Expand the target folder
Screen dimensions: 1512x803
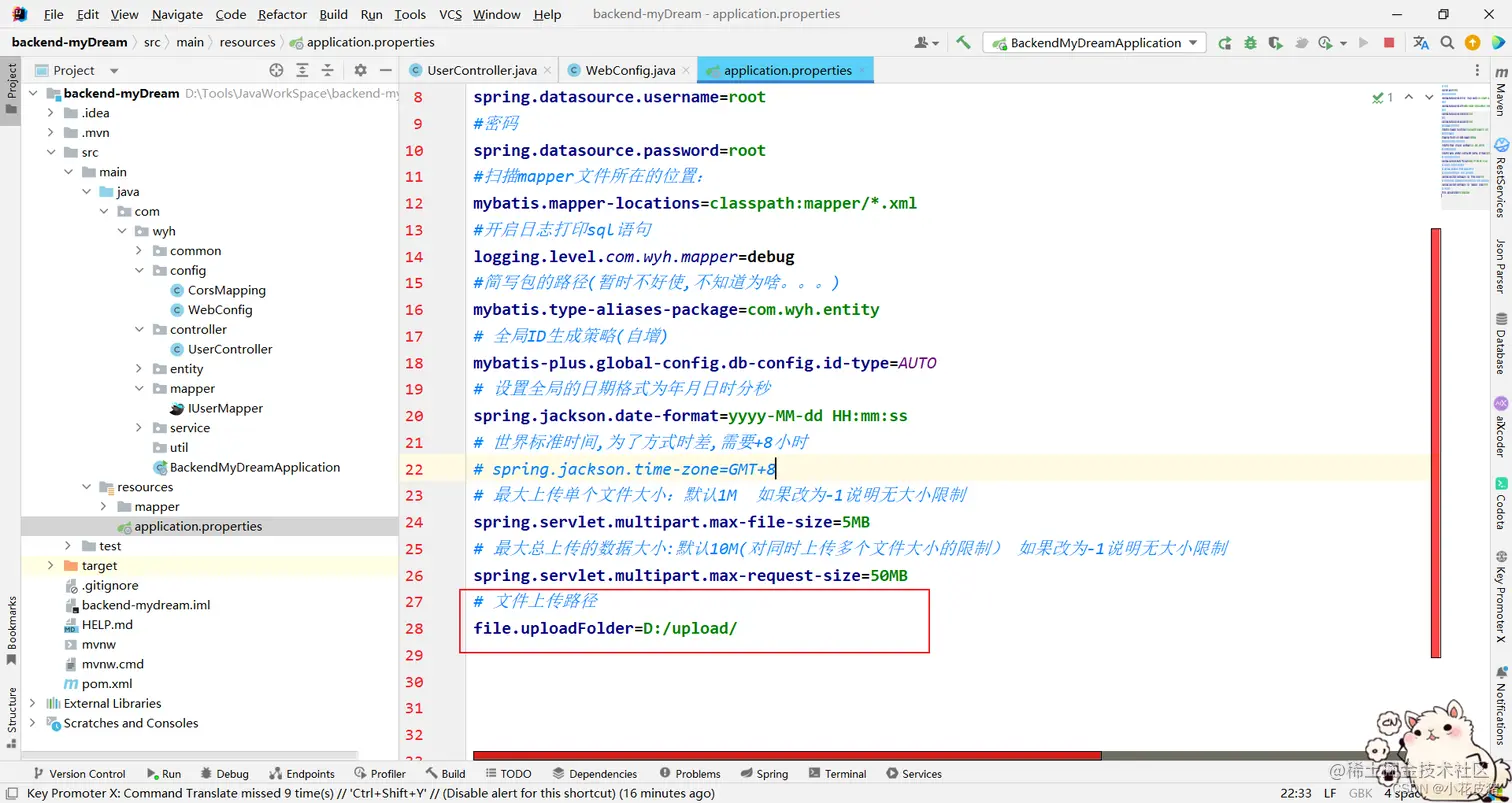[51, 565]
